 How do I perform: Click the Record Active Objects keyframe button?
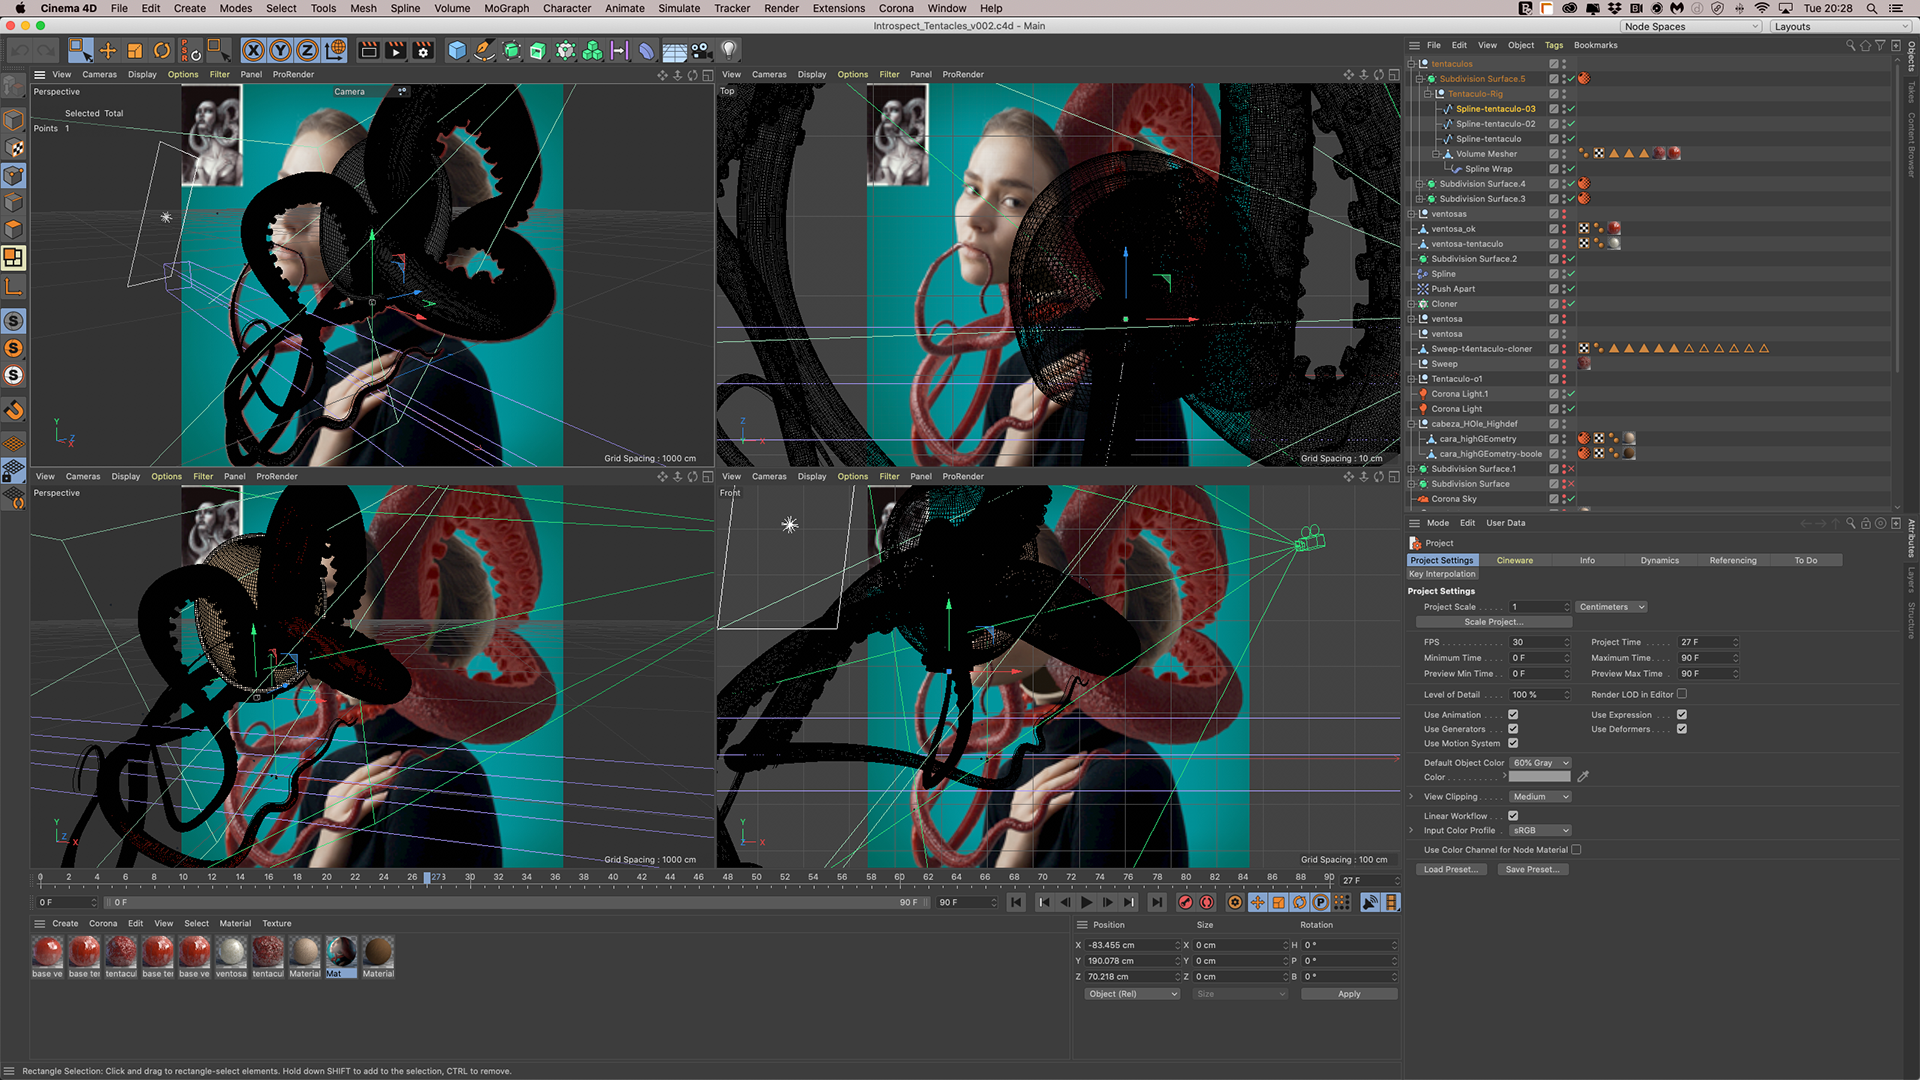[x=1186, y=902]
